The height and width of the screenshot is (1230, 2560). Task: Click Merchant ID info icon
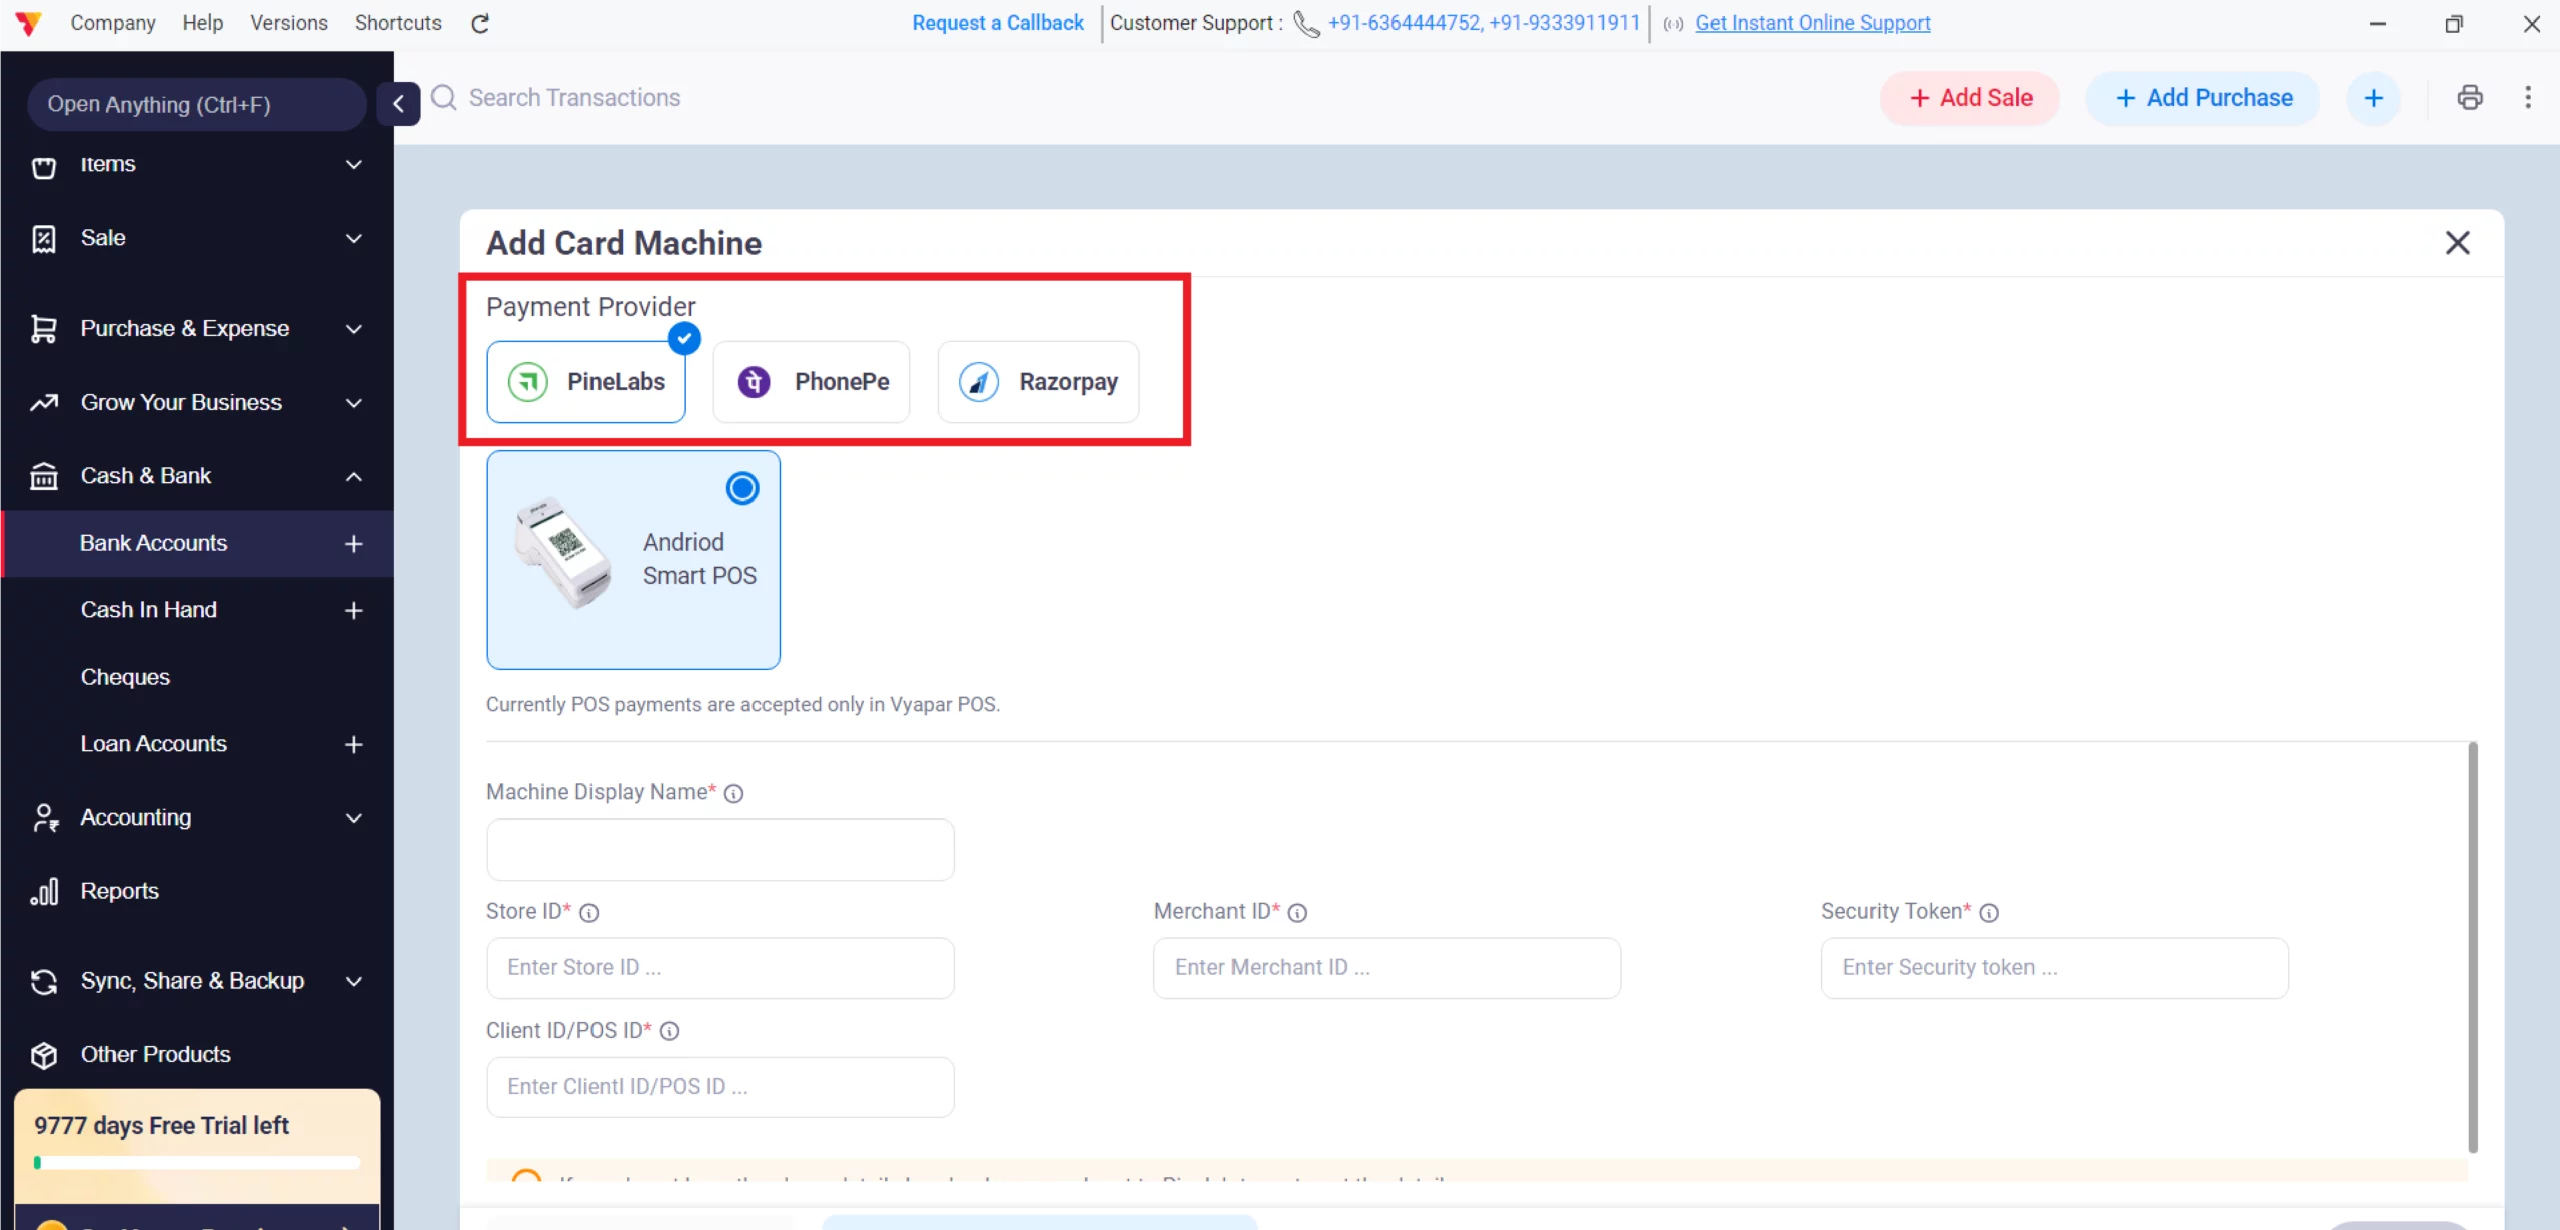tap(1297, 912)
